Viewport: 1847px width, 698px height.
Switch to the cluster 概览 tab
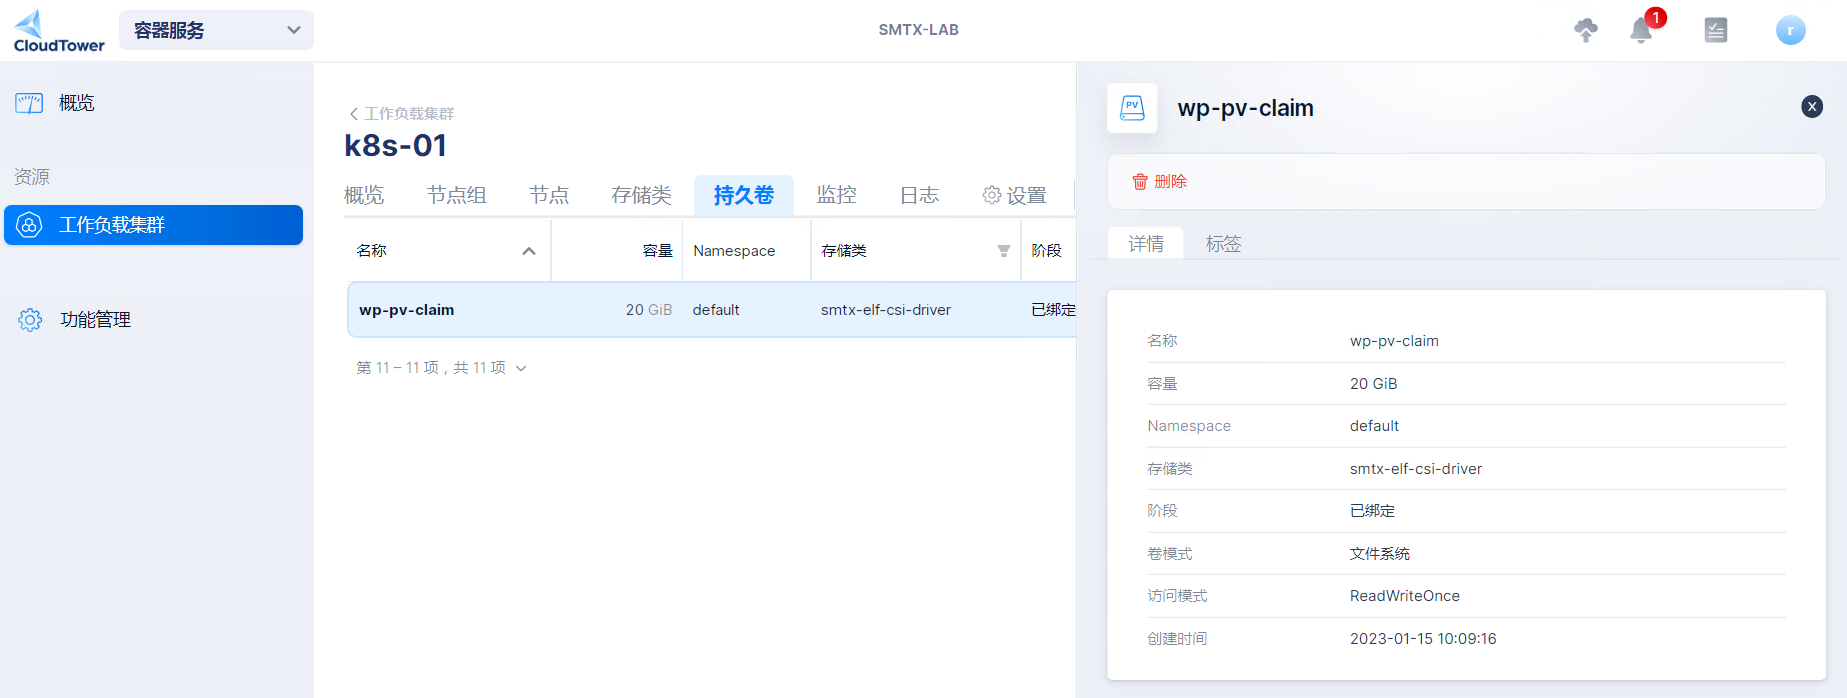click(x=364, y=195)
